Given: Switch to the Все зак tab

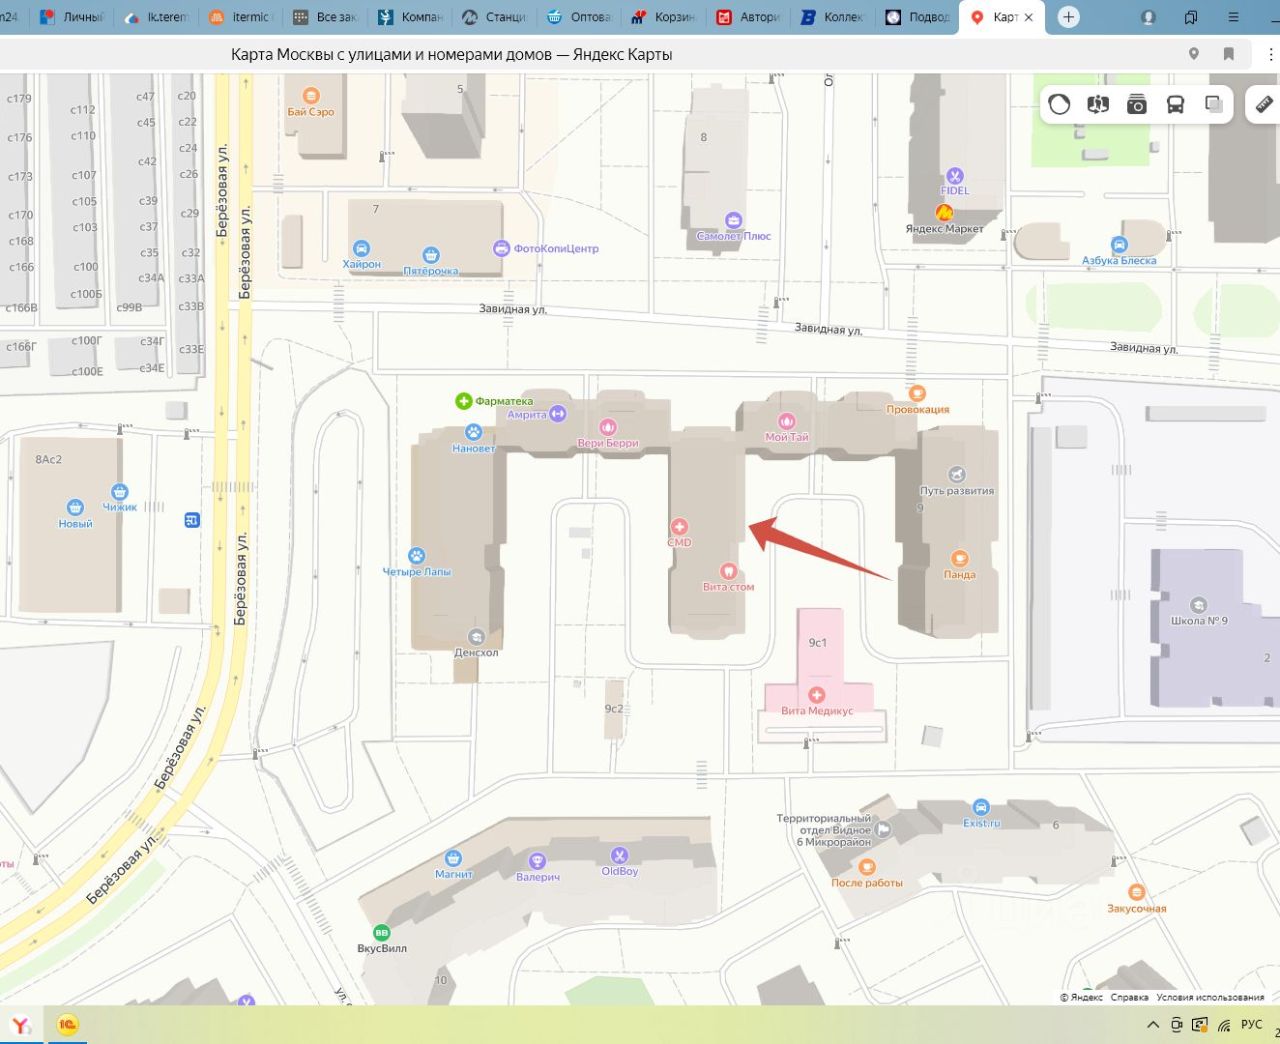Looking at the screenshot, I should click(326, 17).
